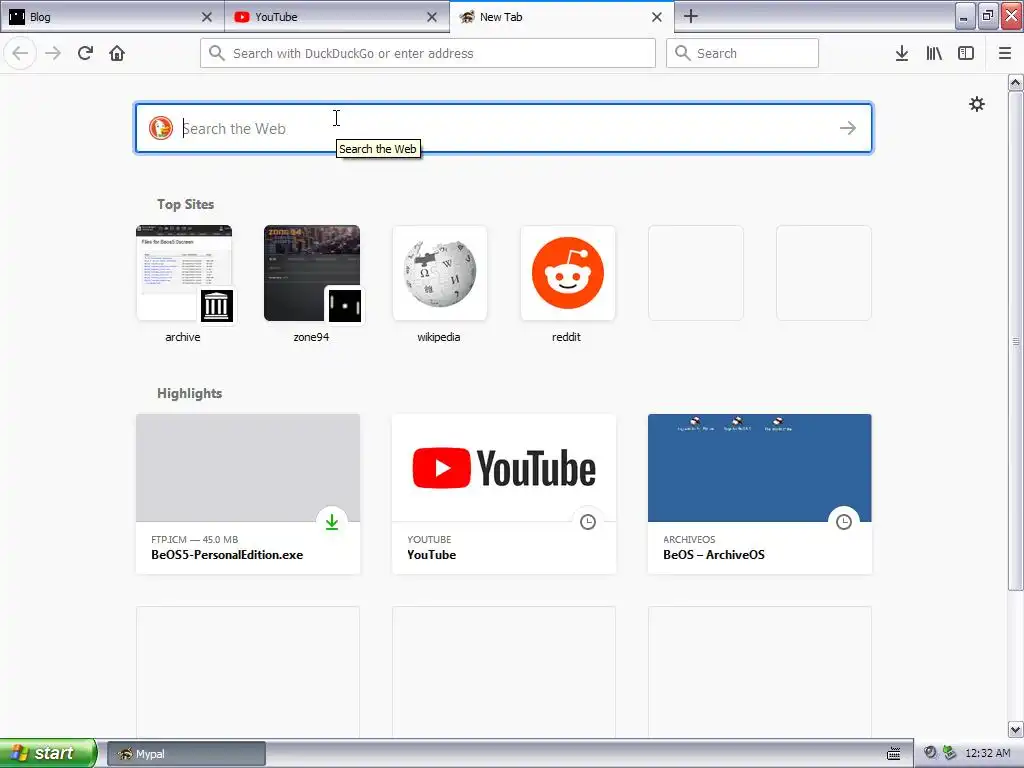Click the Mypal taskbar button
1024x768 pixels.
186,754
